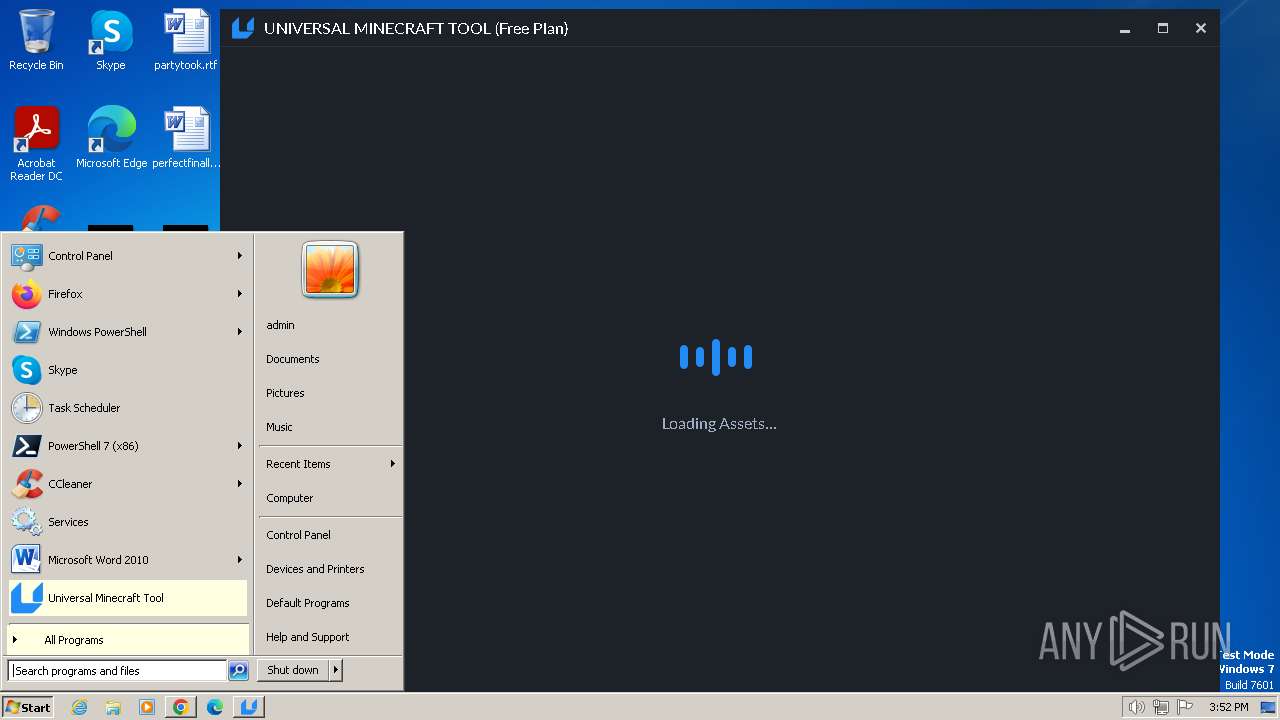Viewport: 1280px width, 720px height.
Task: Open Microsoft Edge desktop shortcut
Action: point(111,138)
